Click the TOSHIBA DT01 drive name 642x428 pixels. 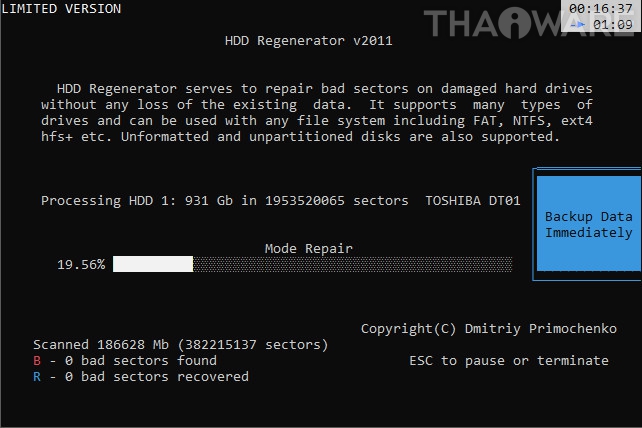[473, 201]
